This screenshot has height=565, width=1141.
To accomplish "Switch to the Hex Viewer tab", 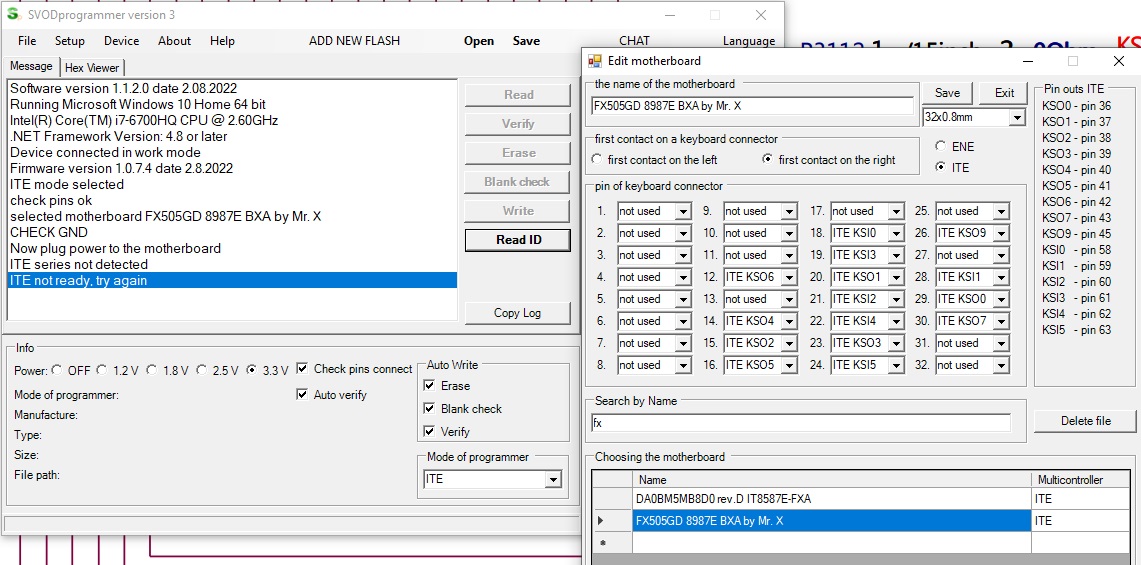I will point(92,68).
